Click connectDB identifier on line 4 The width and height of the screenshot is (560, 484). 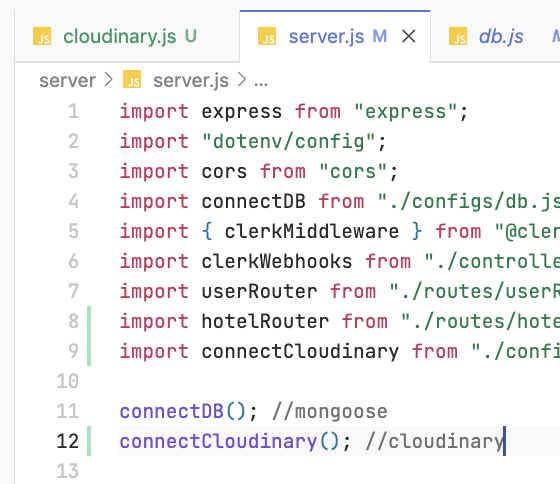[254, 201]
